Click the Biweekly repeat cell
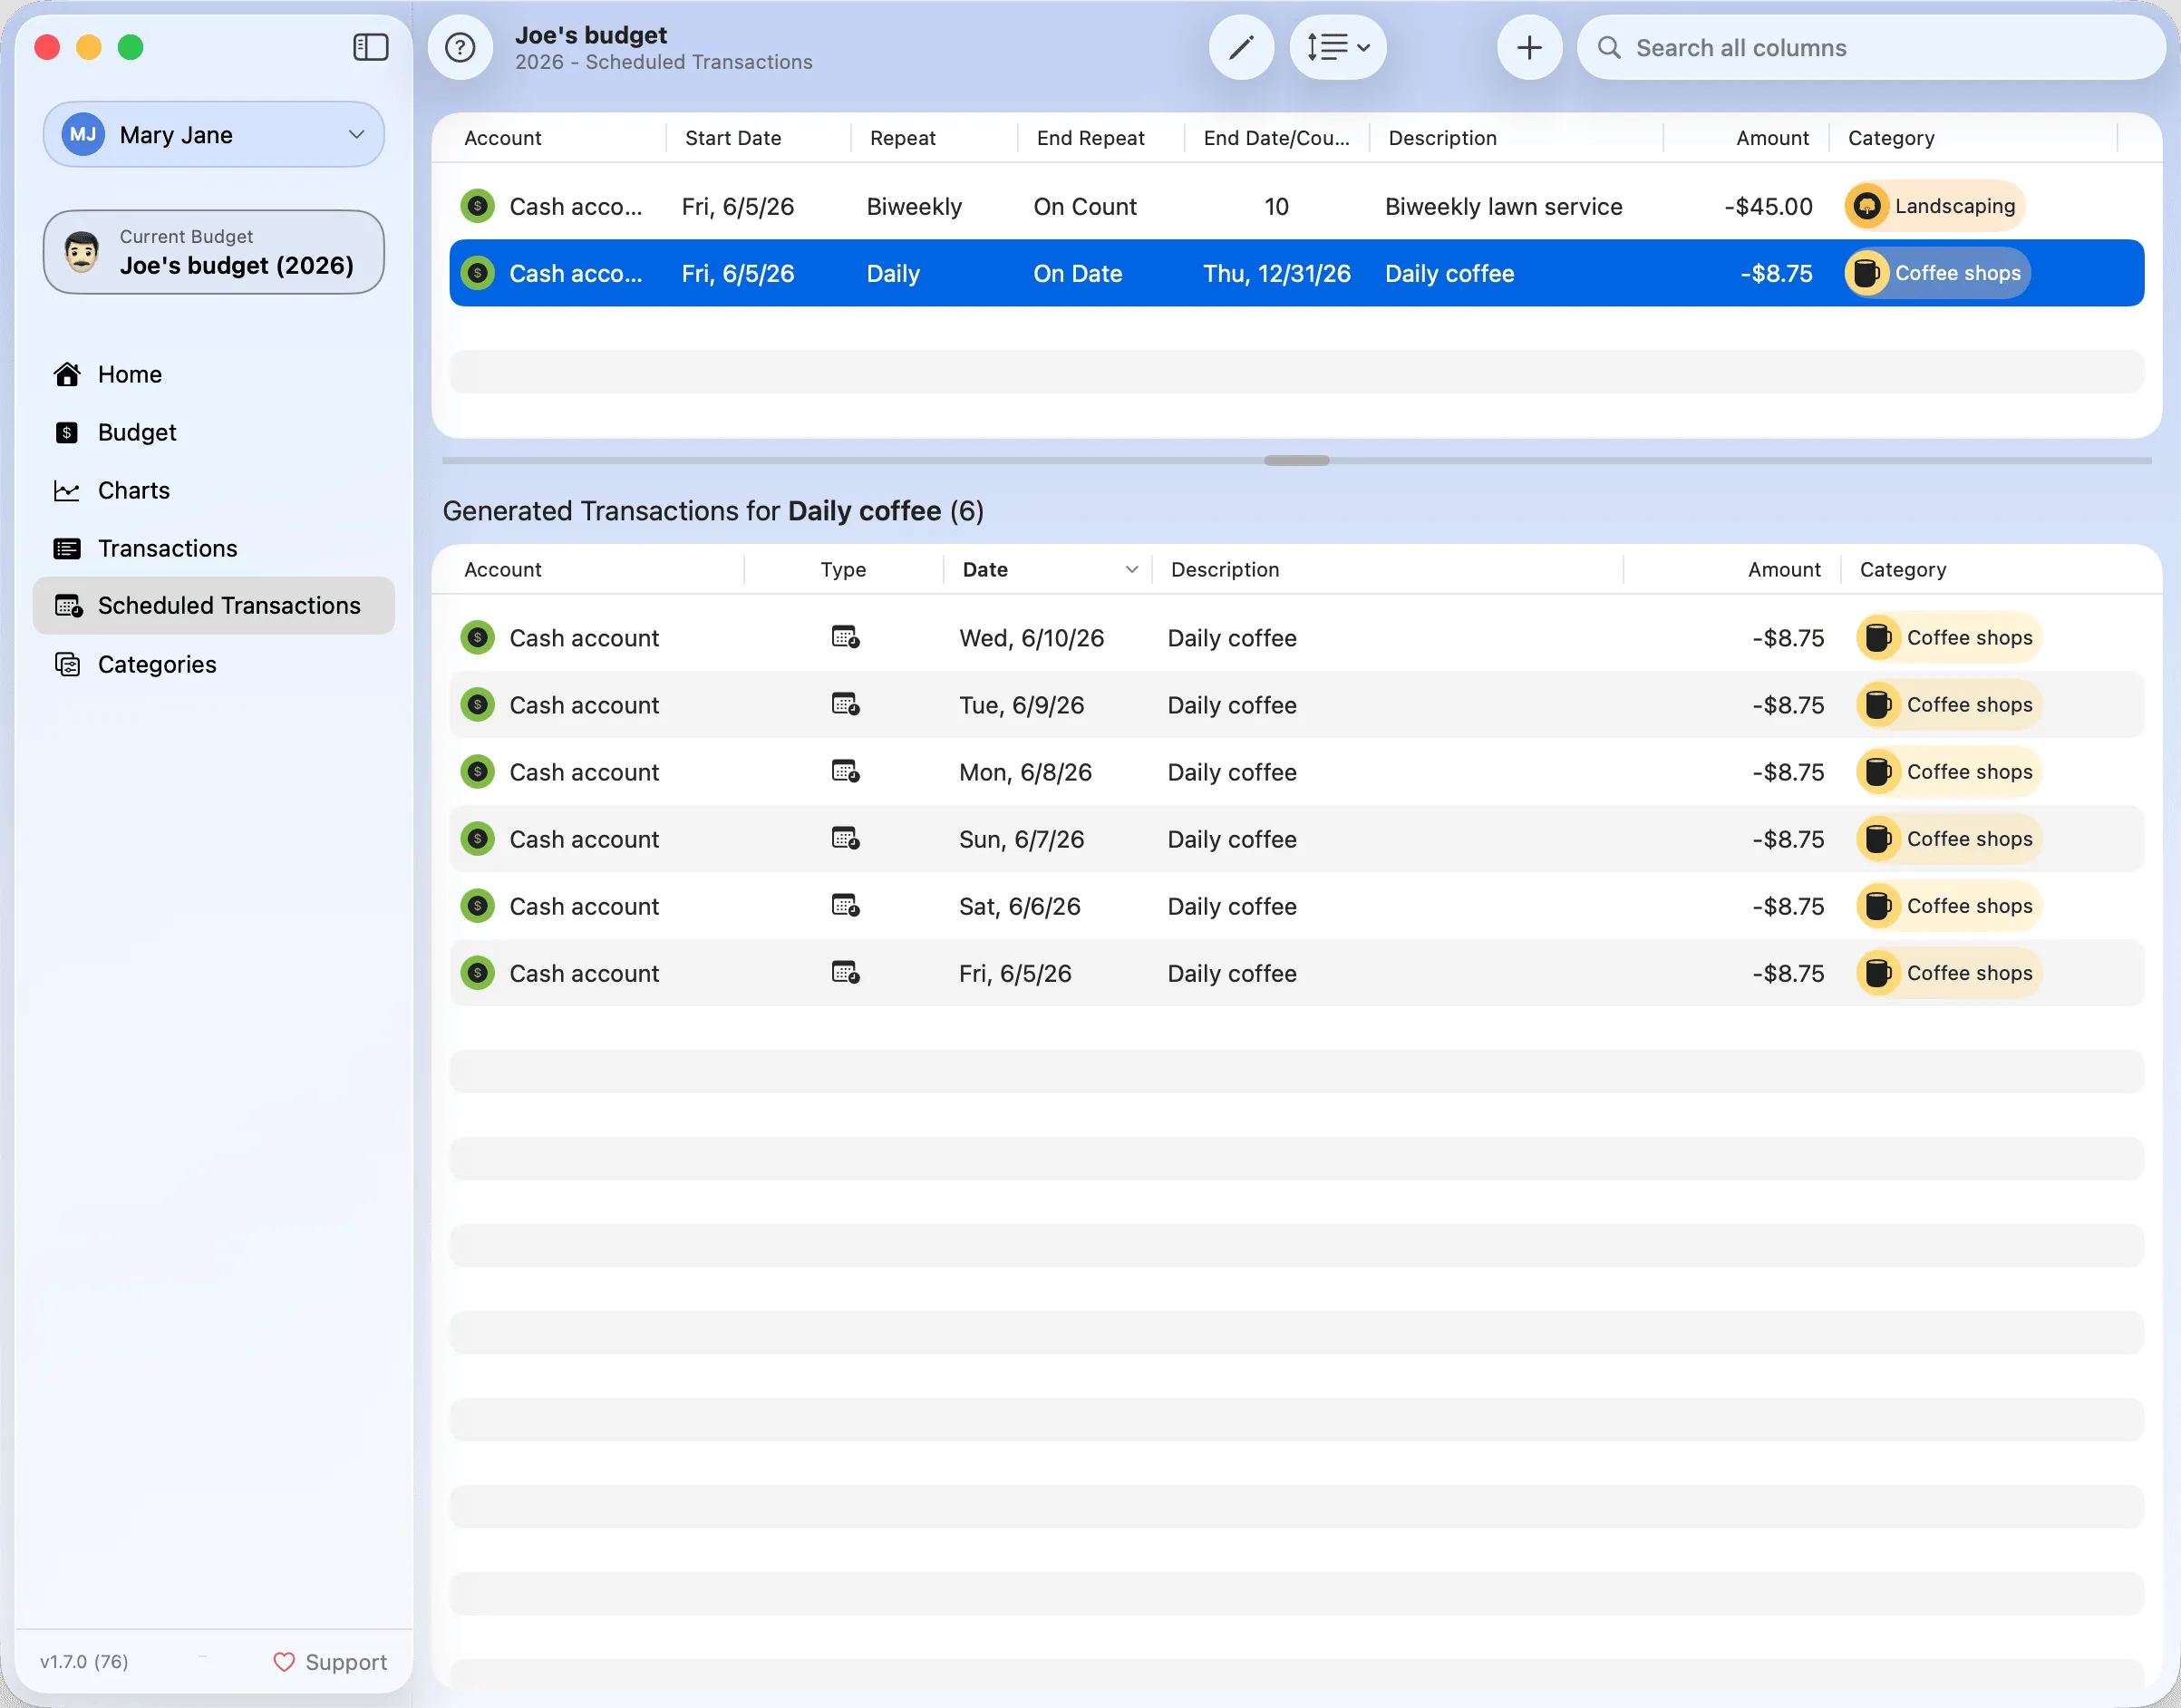Image resolution: width=2181 pixels, height=1708 pixels. [914, 206]
